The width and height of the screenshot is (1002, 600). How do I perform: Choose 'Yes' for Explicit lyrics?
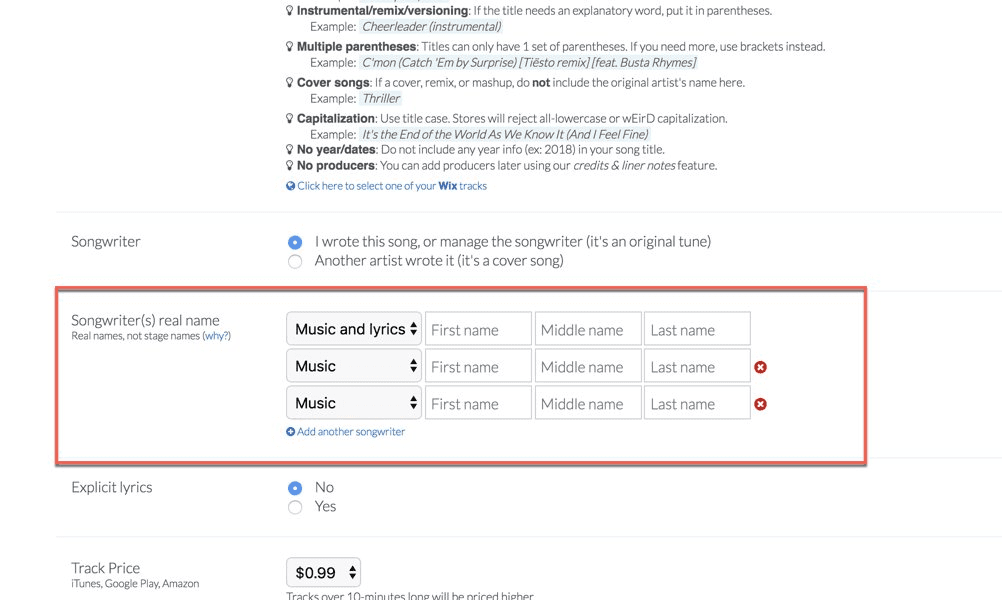(295, 507)
